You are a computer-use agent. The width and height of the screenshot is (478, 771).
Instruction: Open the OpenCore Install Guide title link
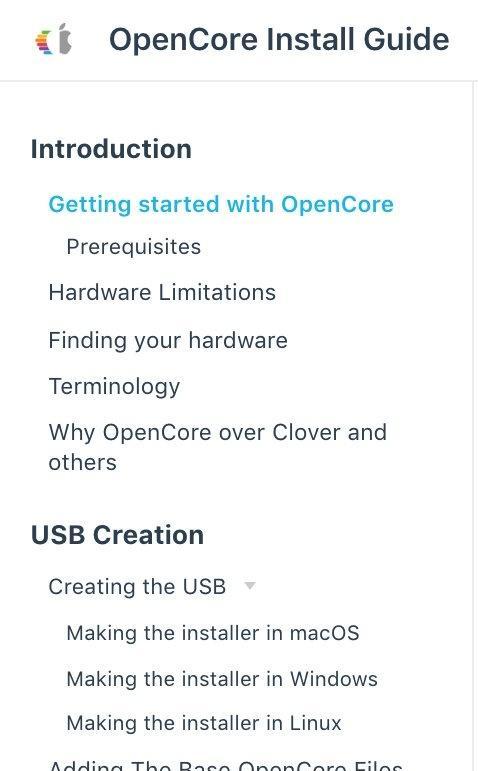[x=279, y=39]
